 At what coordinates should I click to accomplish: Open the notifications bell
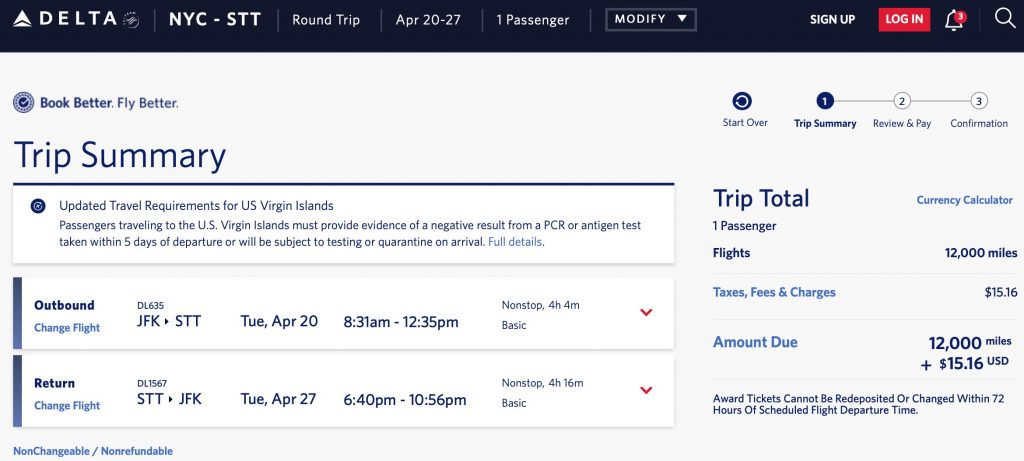point(954,20)
